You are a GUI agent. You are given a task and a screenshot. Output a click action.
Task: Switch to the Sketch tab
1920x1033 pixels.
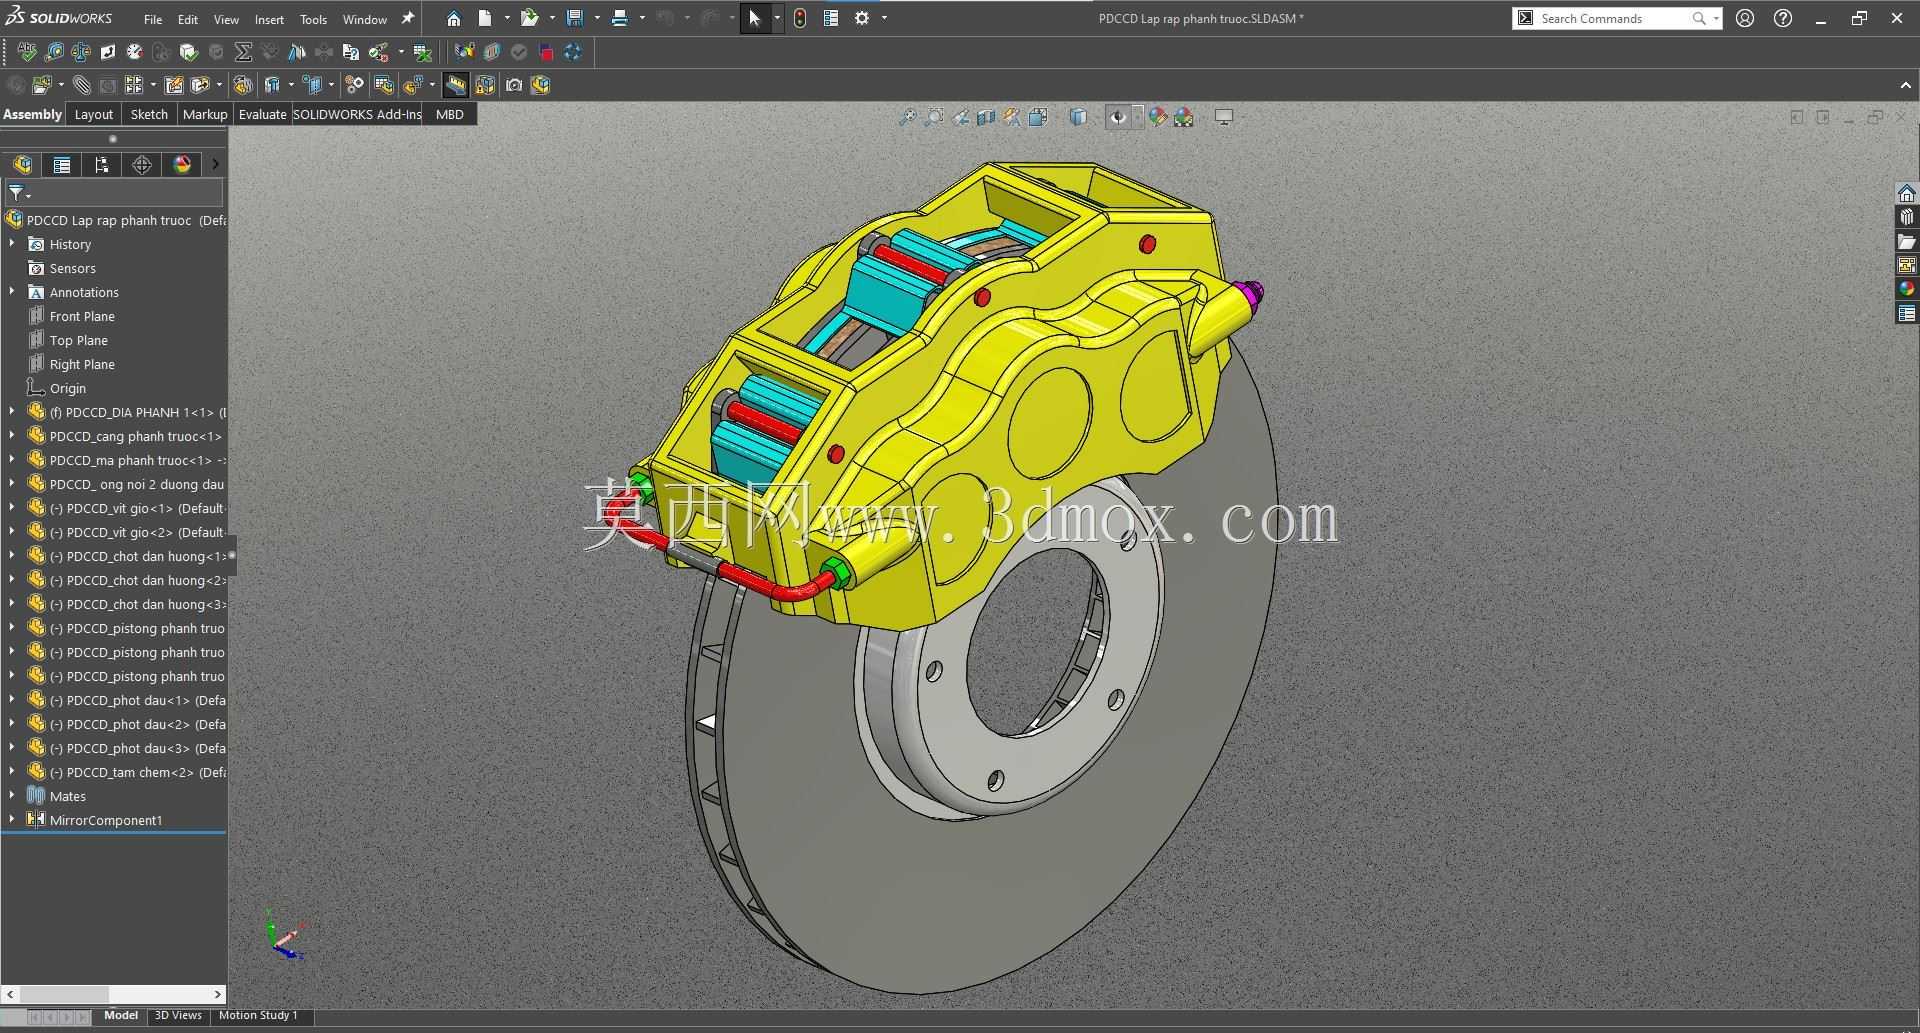coord(149,114)
